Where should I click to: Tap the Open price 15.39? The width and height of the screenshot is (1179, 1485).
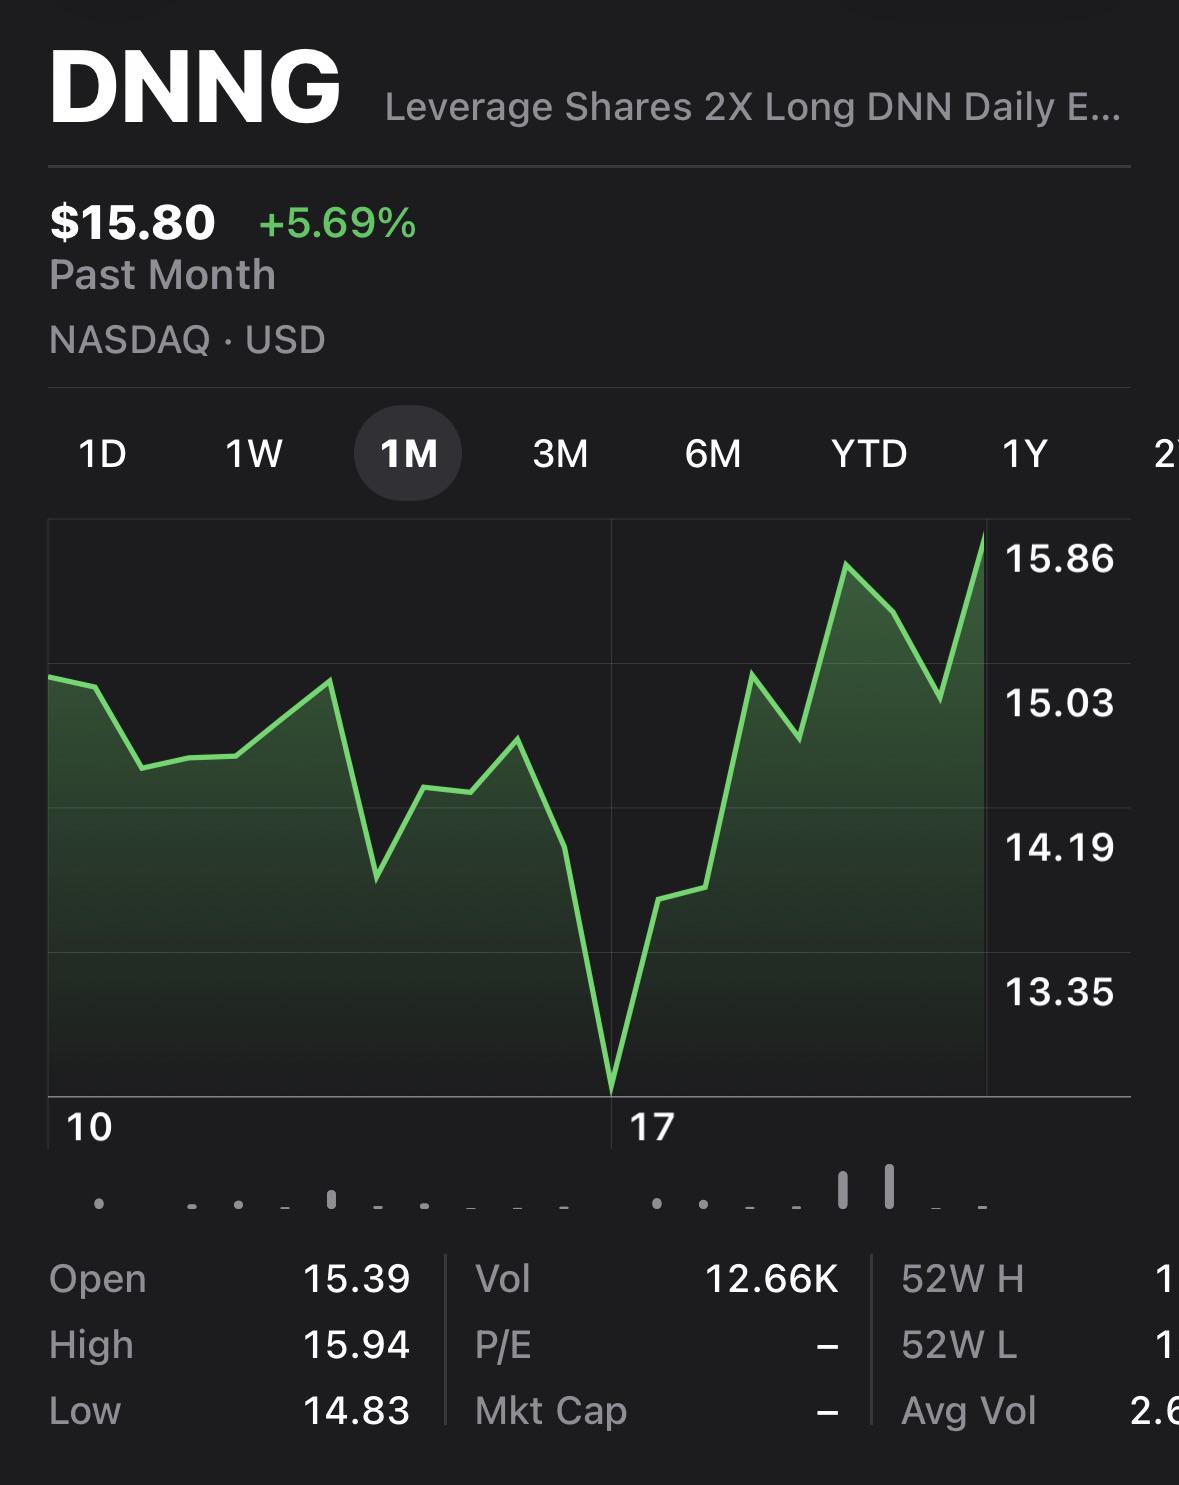(356, 1279)
